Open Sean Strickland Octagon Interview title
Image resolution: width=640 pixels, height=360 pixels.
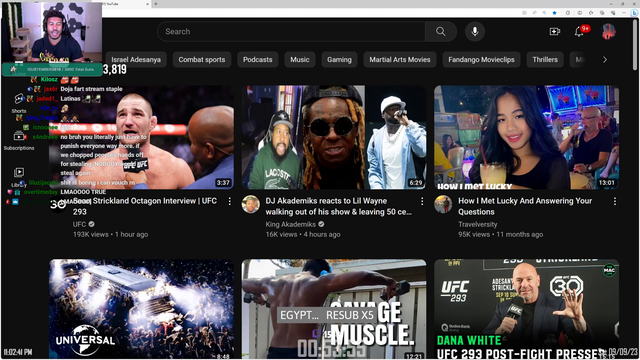(x=145, y=206)
